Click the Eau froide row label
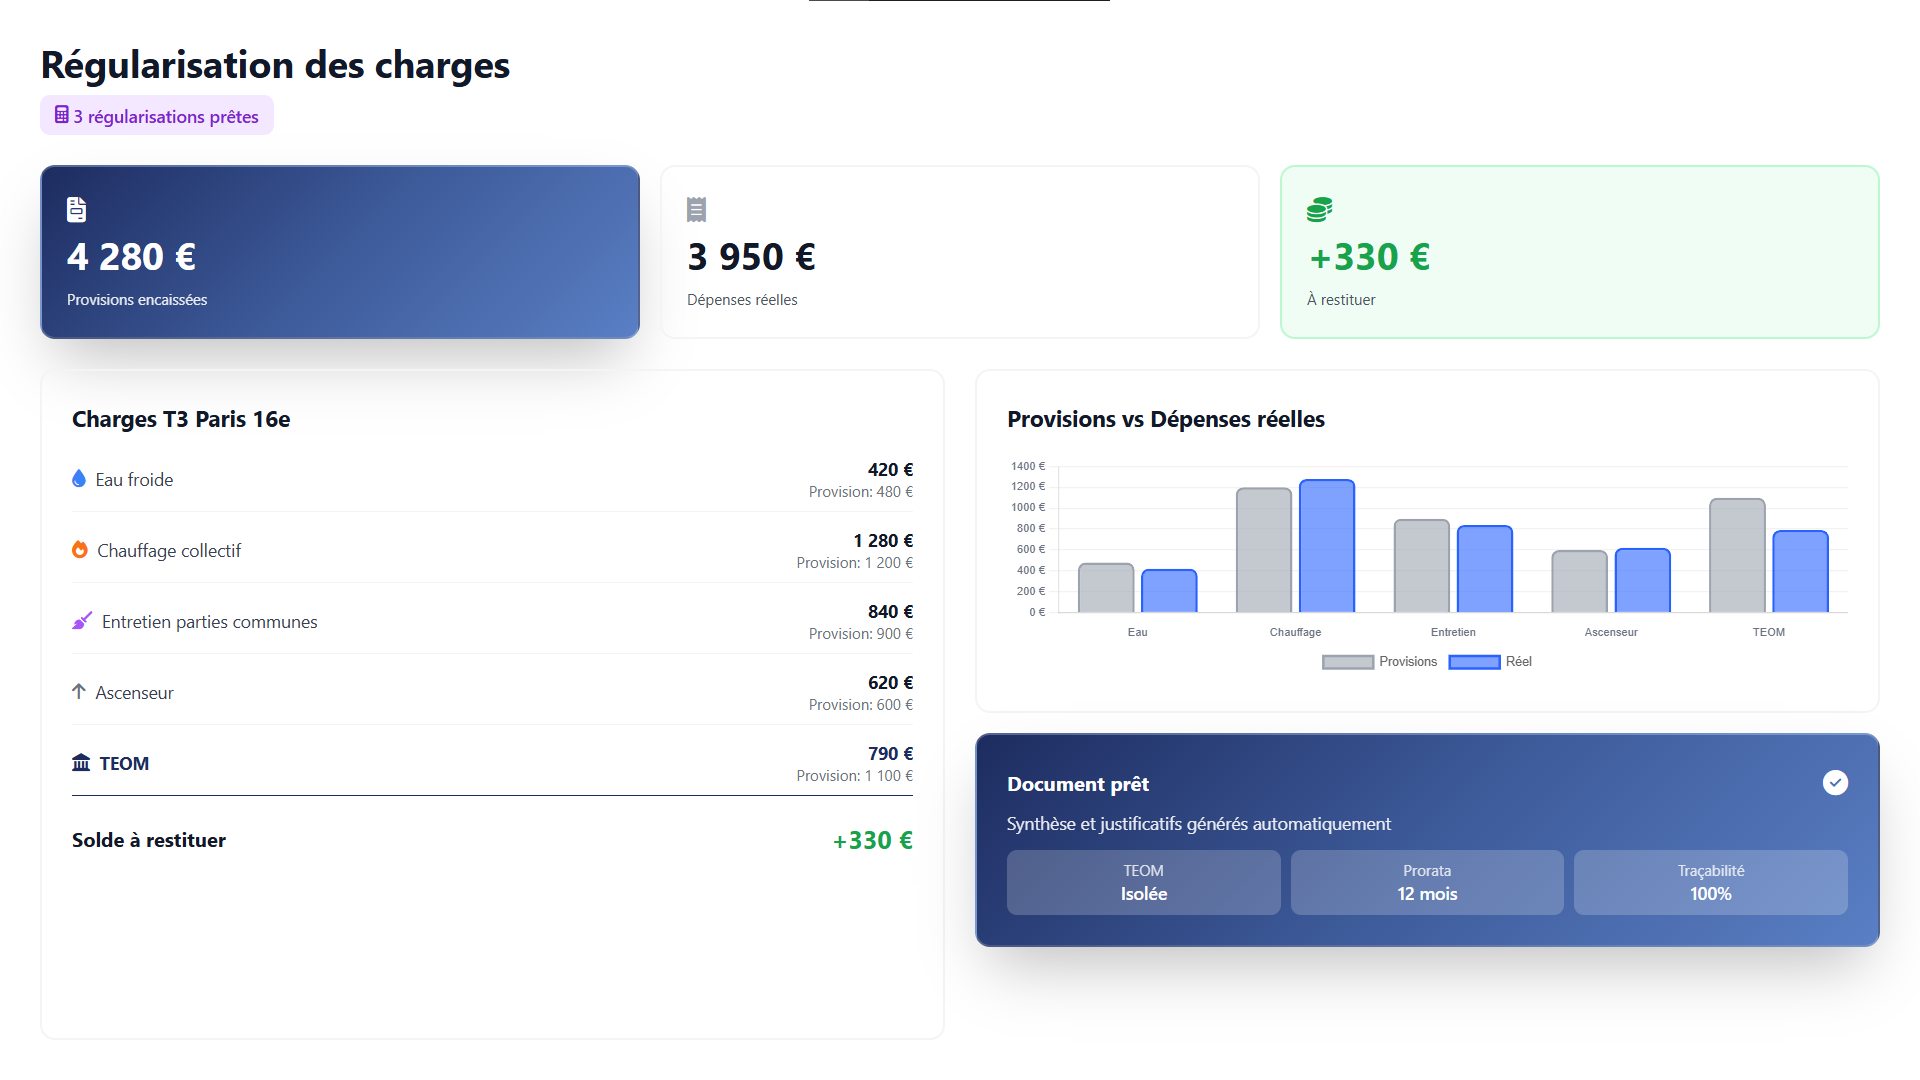This screenshot has width=1920, height=1080. click(134, 480)
